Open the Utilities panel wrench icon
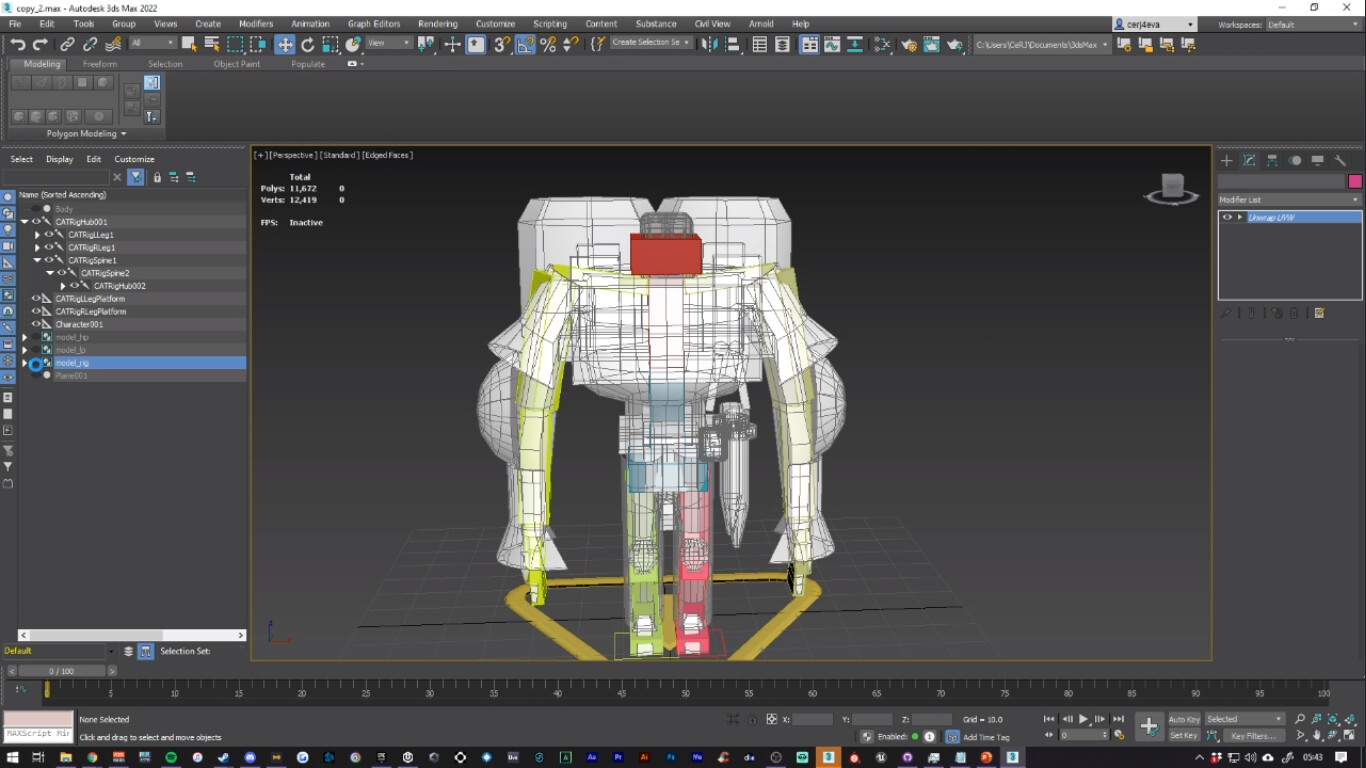 (x=1341, y=160)
